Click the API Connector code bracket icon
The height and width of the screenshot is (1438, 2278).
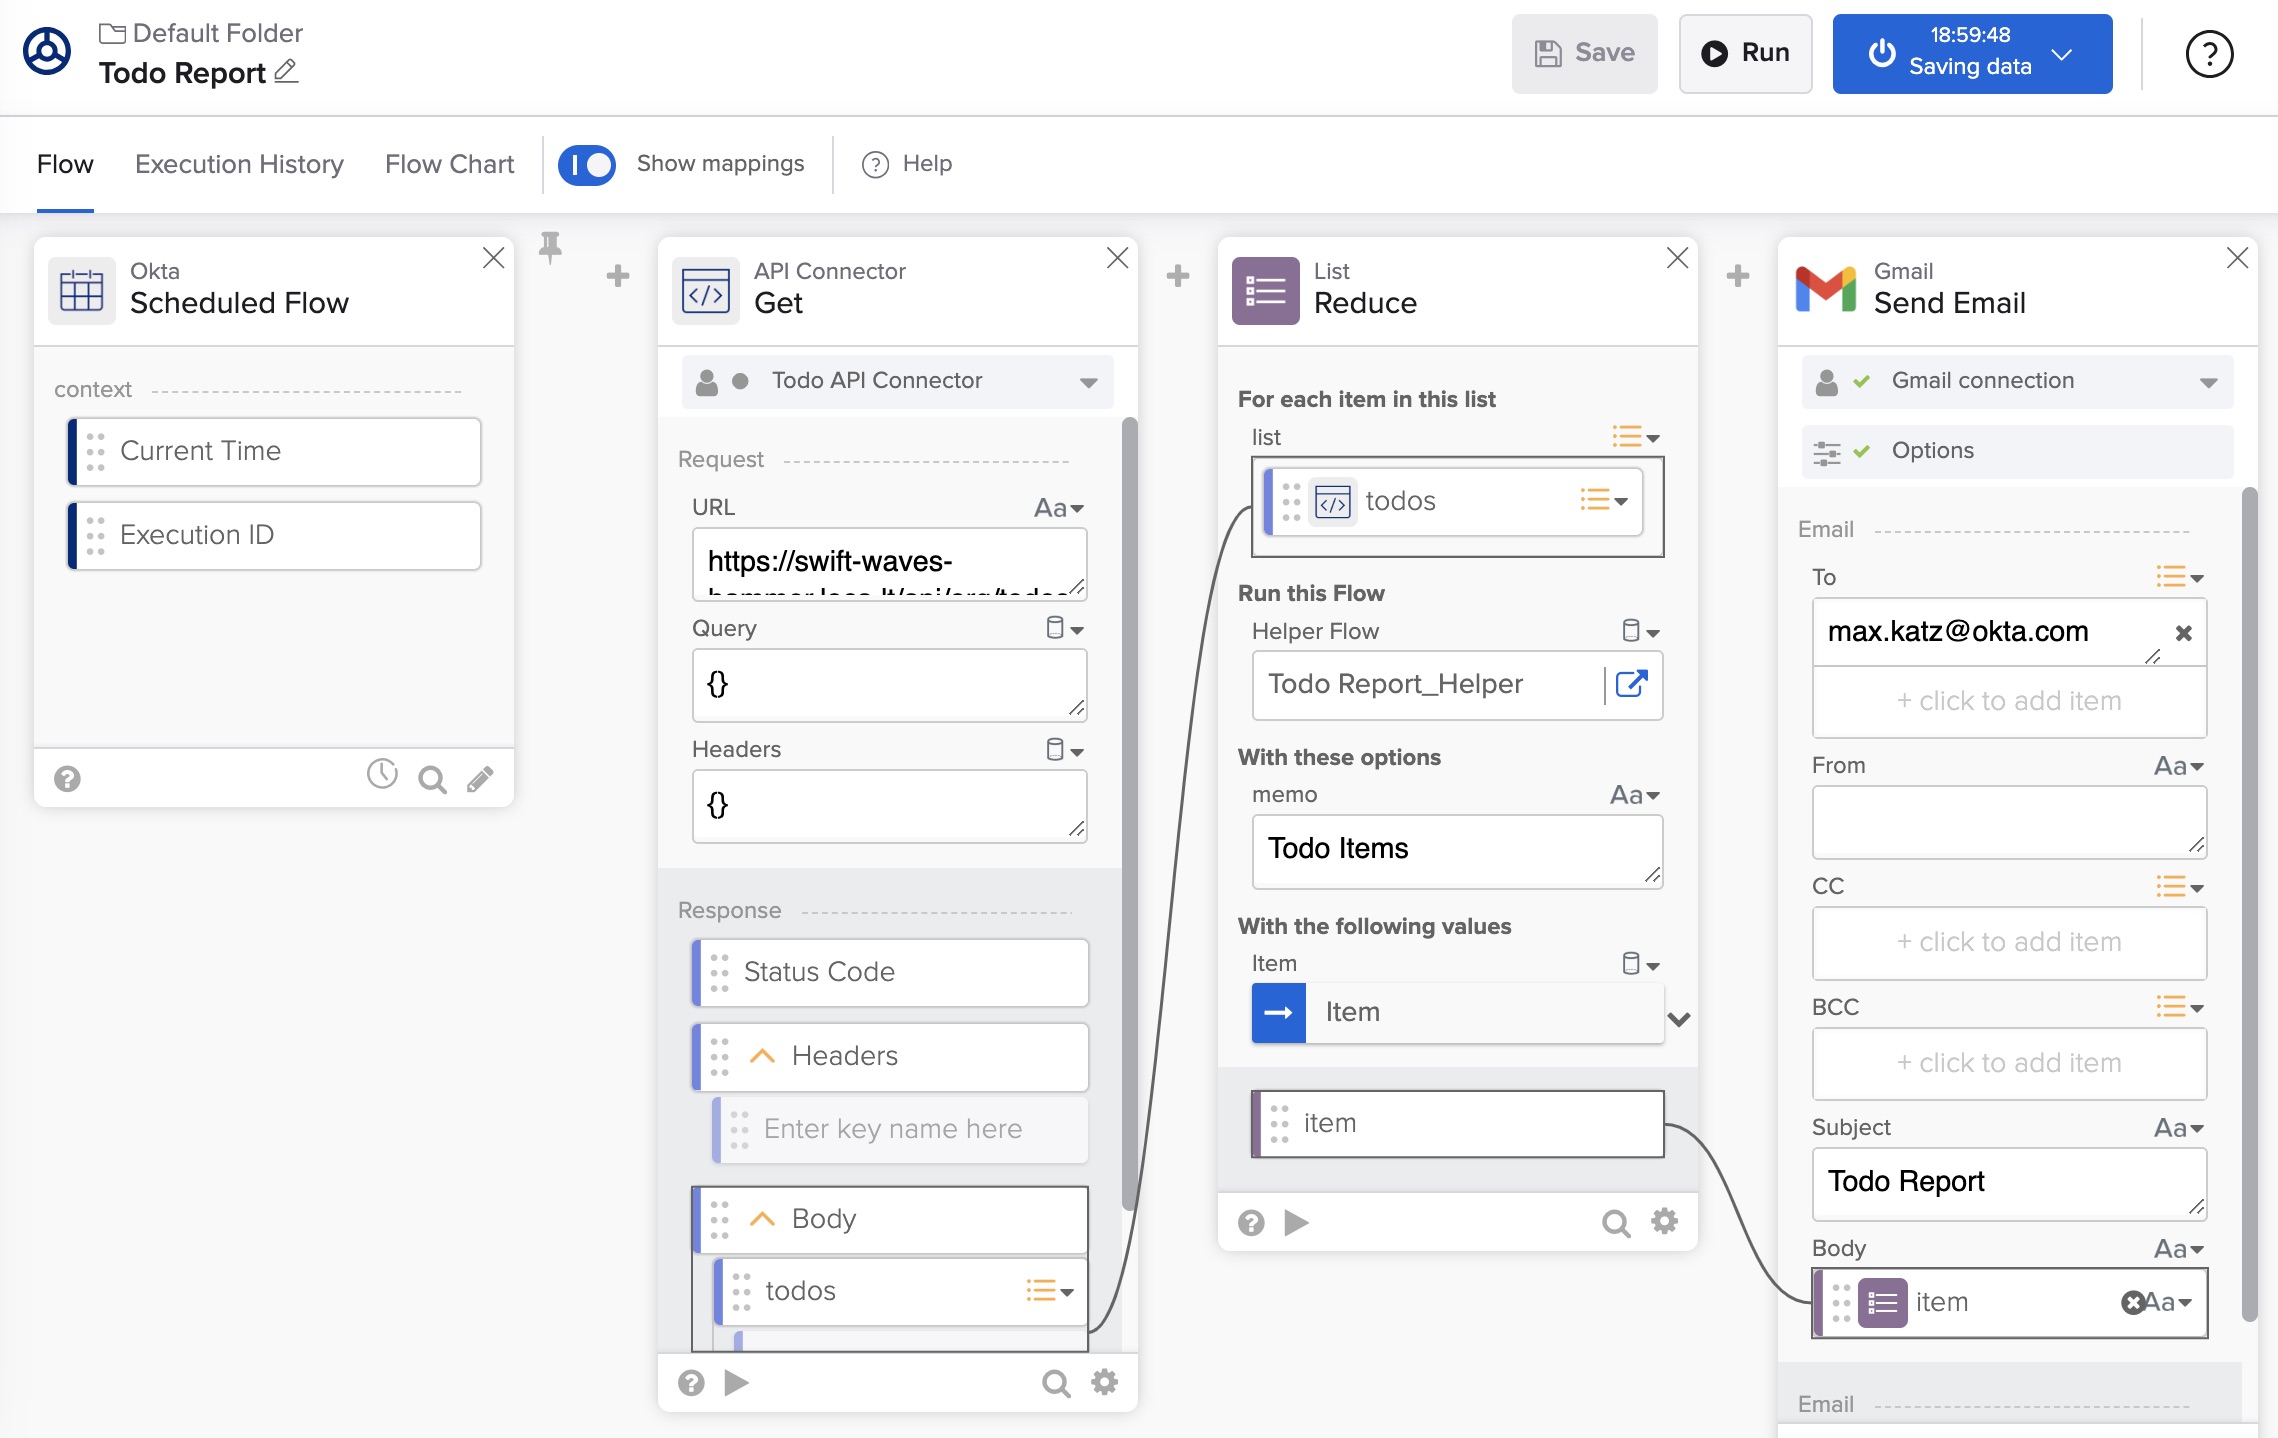[704, 287]
